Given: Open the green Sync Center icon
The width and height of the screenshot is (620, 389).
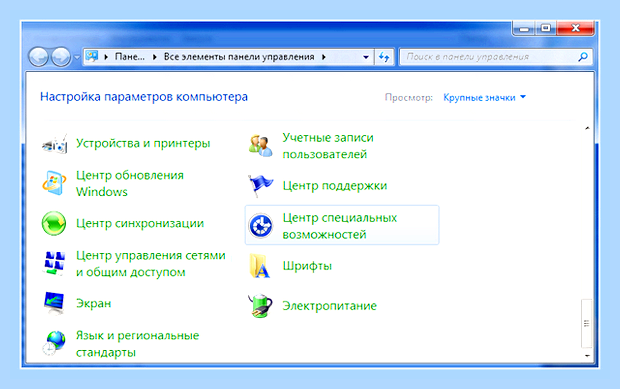Looking at the screenshot, I should [x=54, y=223].
